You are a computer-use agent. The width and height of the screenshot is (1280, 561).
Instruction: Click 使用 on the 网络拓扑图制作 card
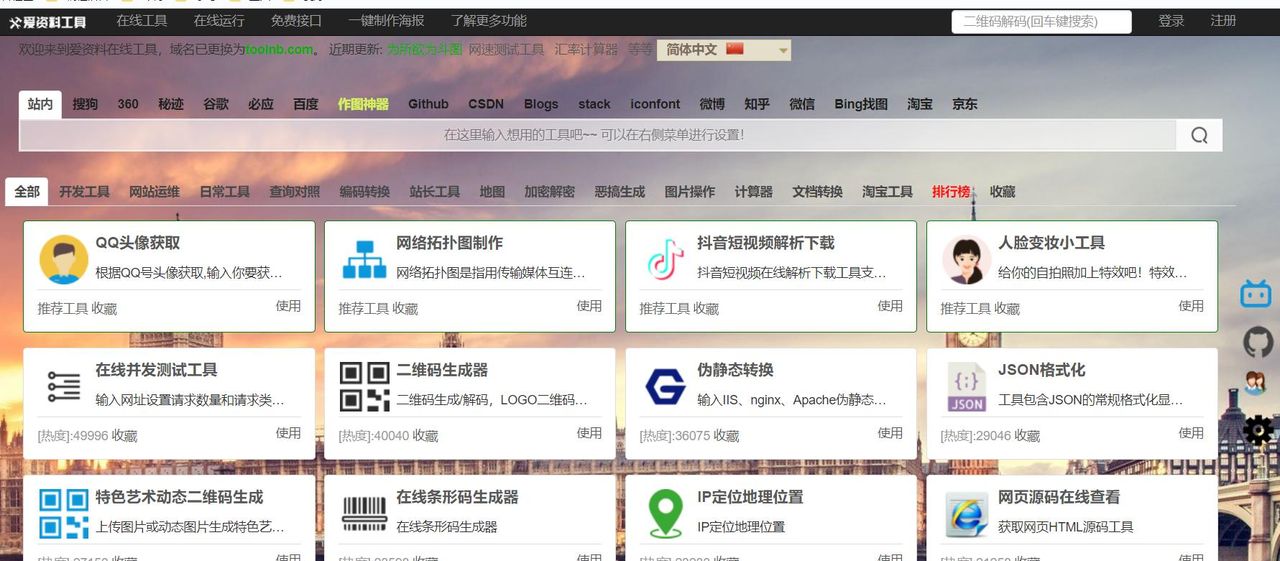pos(589,306)
